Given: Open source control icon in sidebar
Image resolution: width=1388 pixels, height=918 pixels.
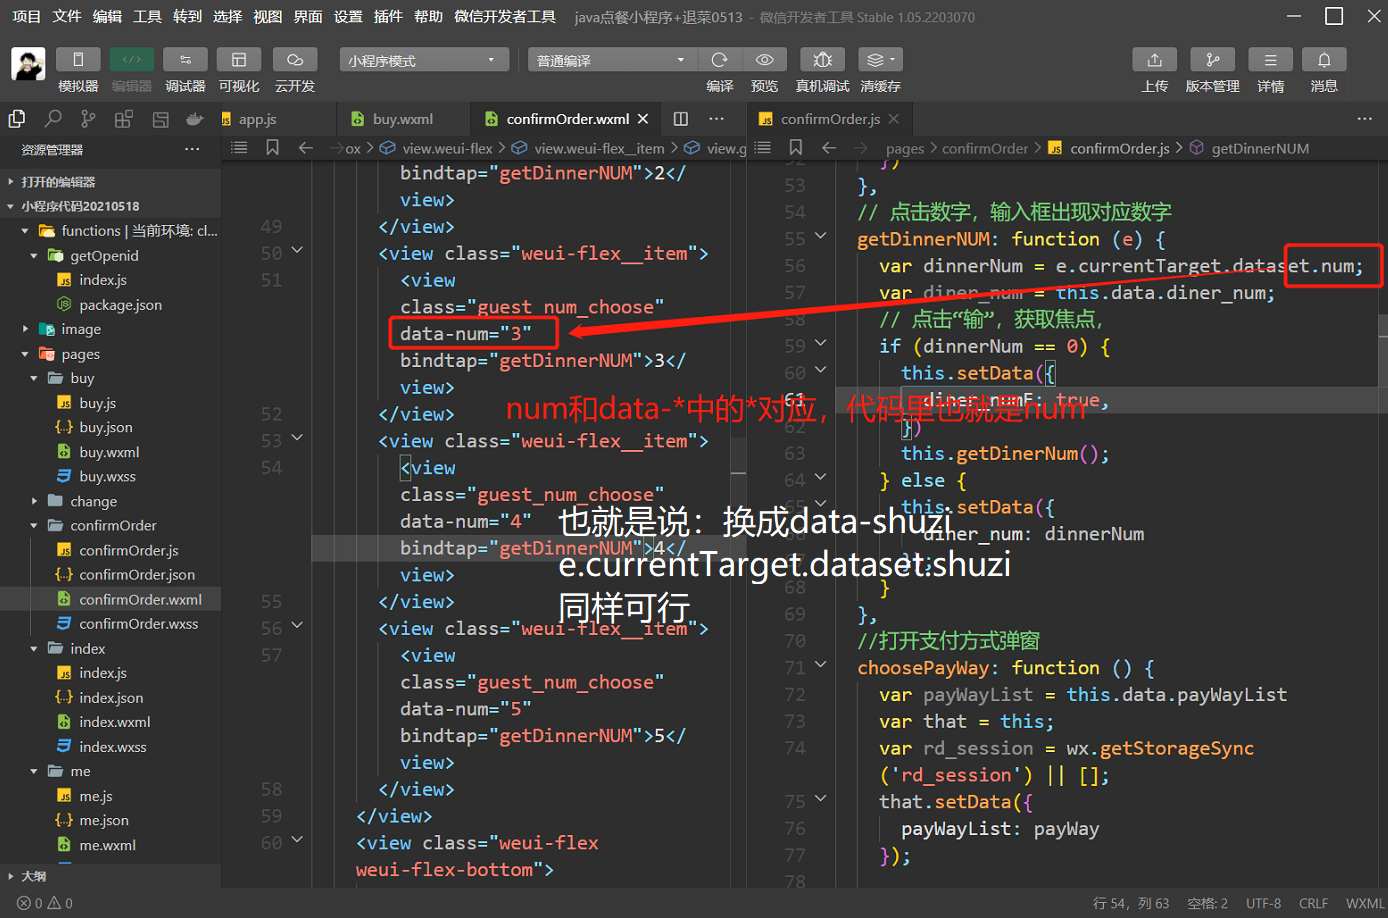Looking at the screenshot, I should 88,119.
